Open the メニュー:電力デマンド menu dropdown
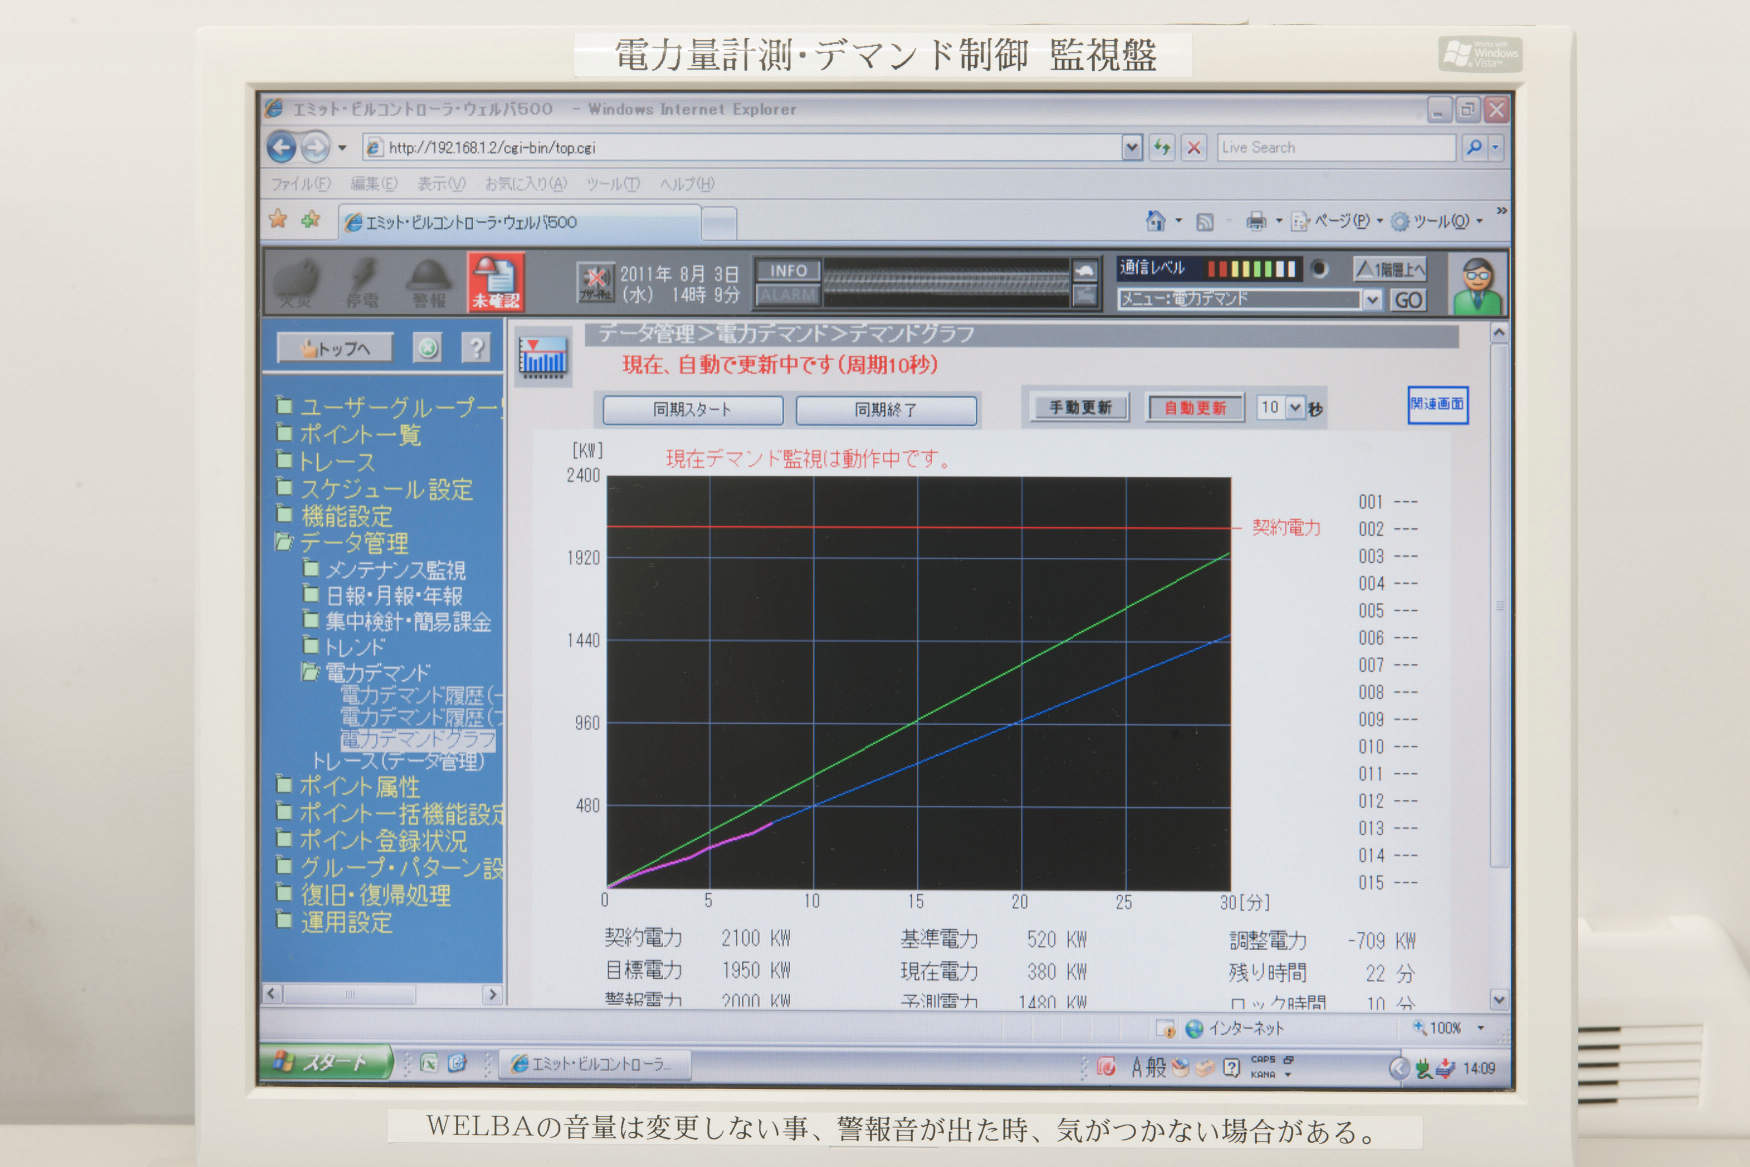This screenshot has width=1750, height=1167. coord(1372,299)
